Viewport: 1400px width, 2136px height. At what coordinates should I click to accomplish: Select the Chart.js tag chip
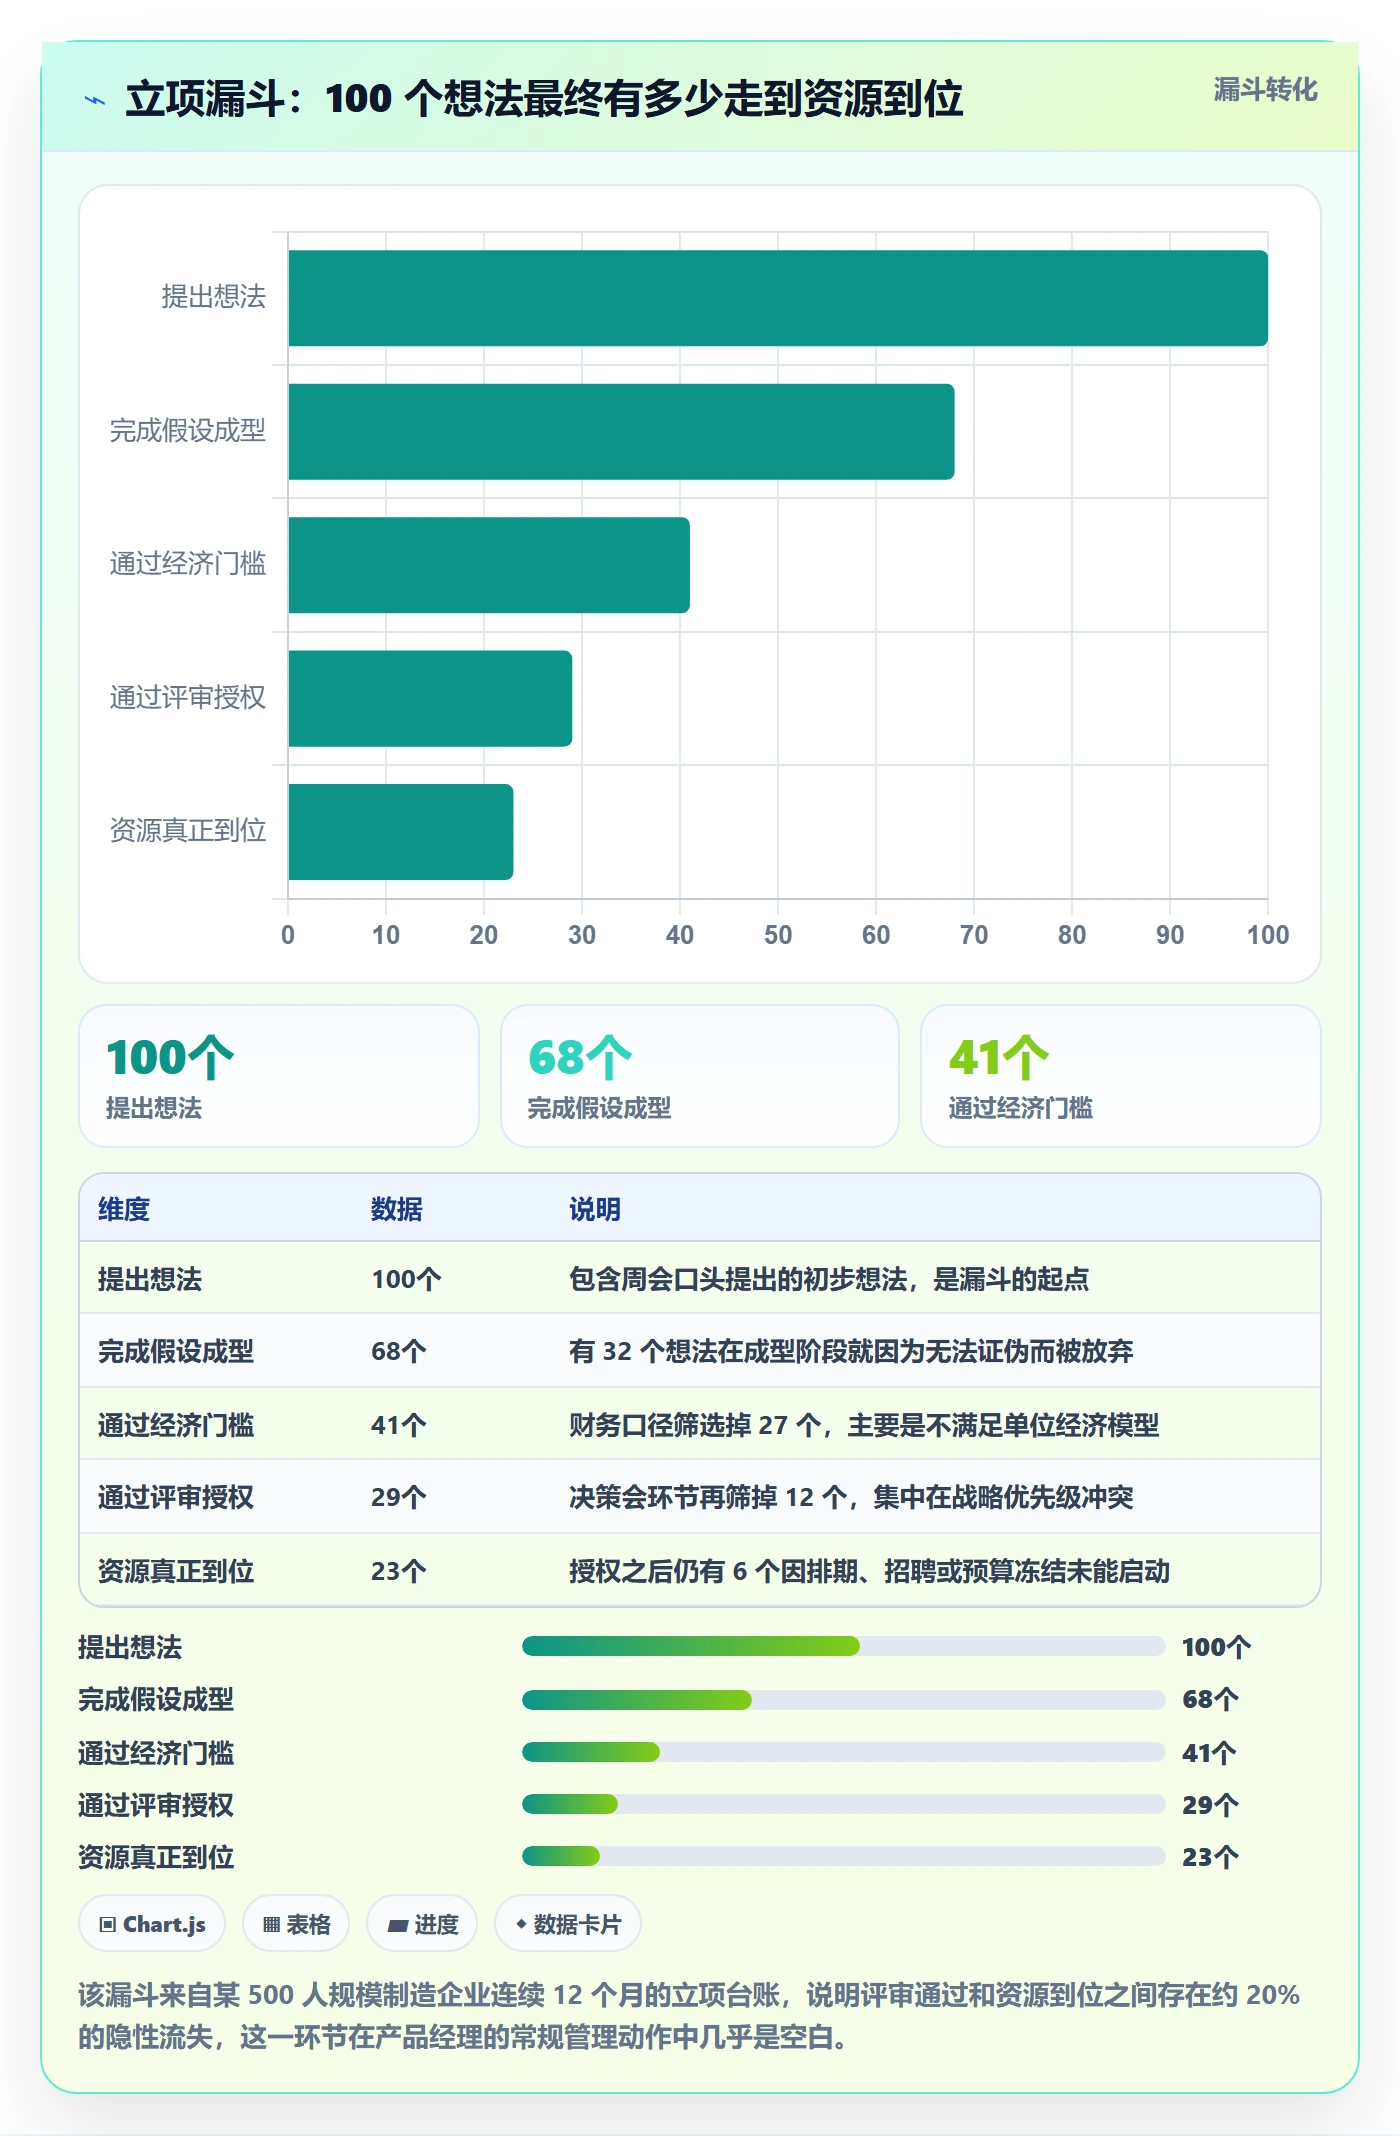click(152, 1924)
